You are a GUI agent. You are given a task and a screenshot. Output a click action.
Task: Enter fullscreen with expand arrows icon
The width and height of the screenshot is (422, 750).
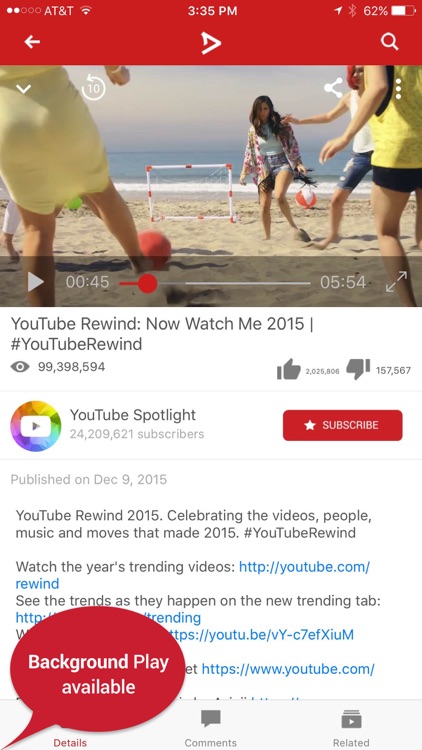point(396,282)
